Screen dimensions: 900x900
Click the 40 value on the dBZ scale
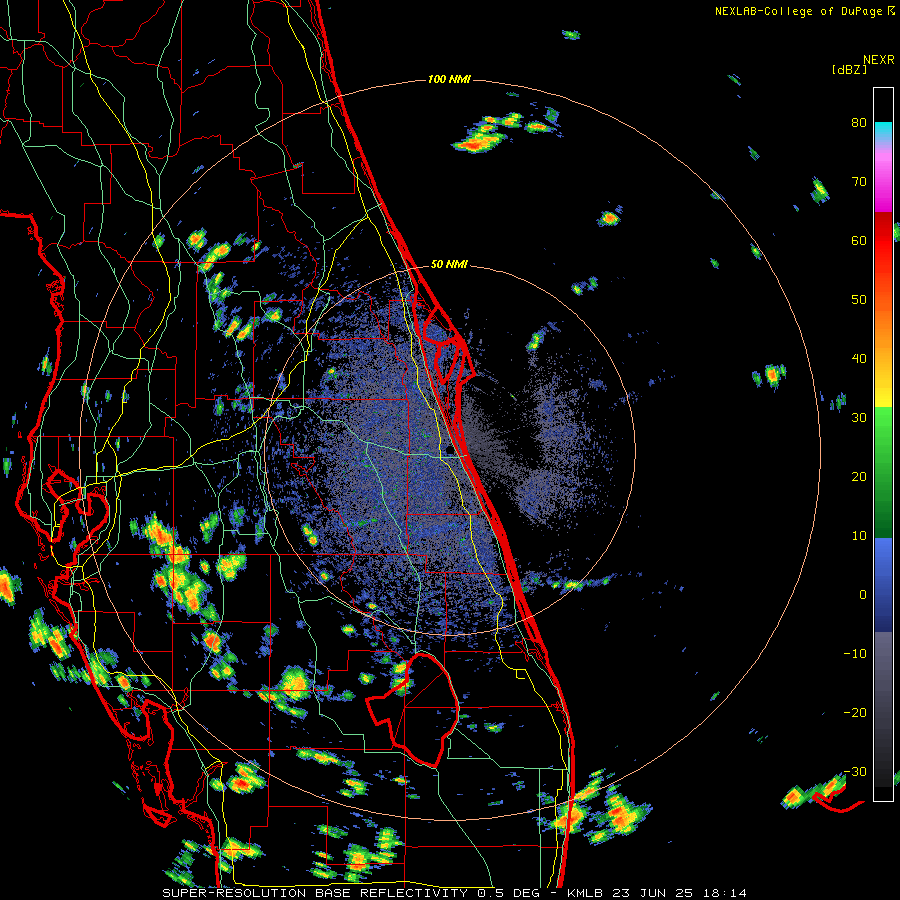pos(859,359)
